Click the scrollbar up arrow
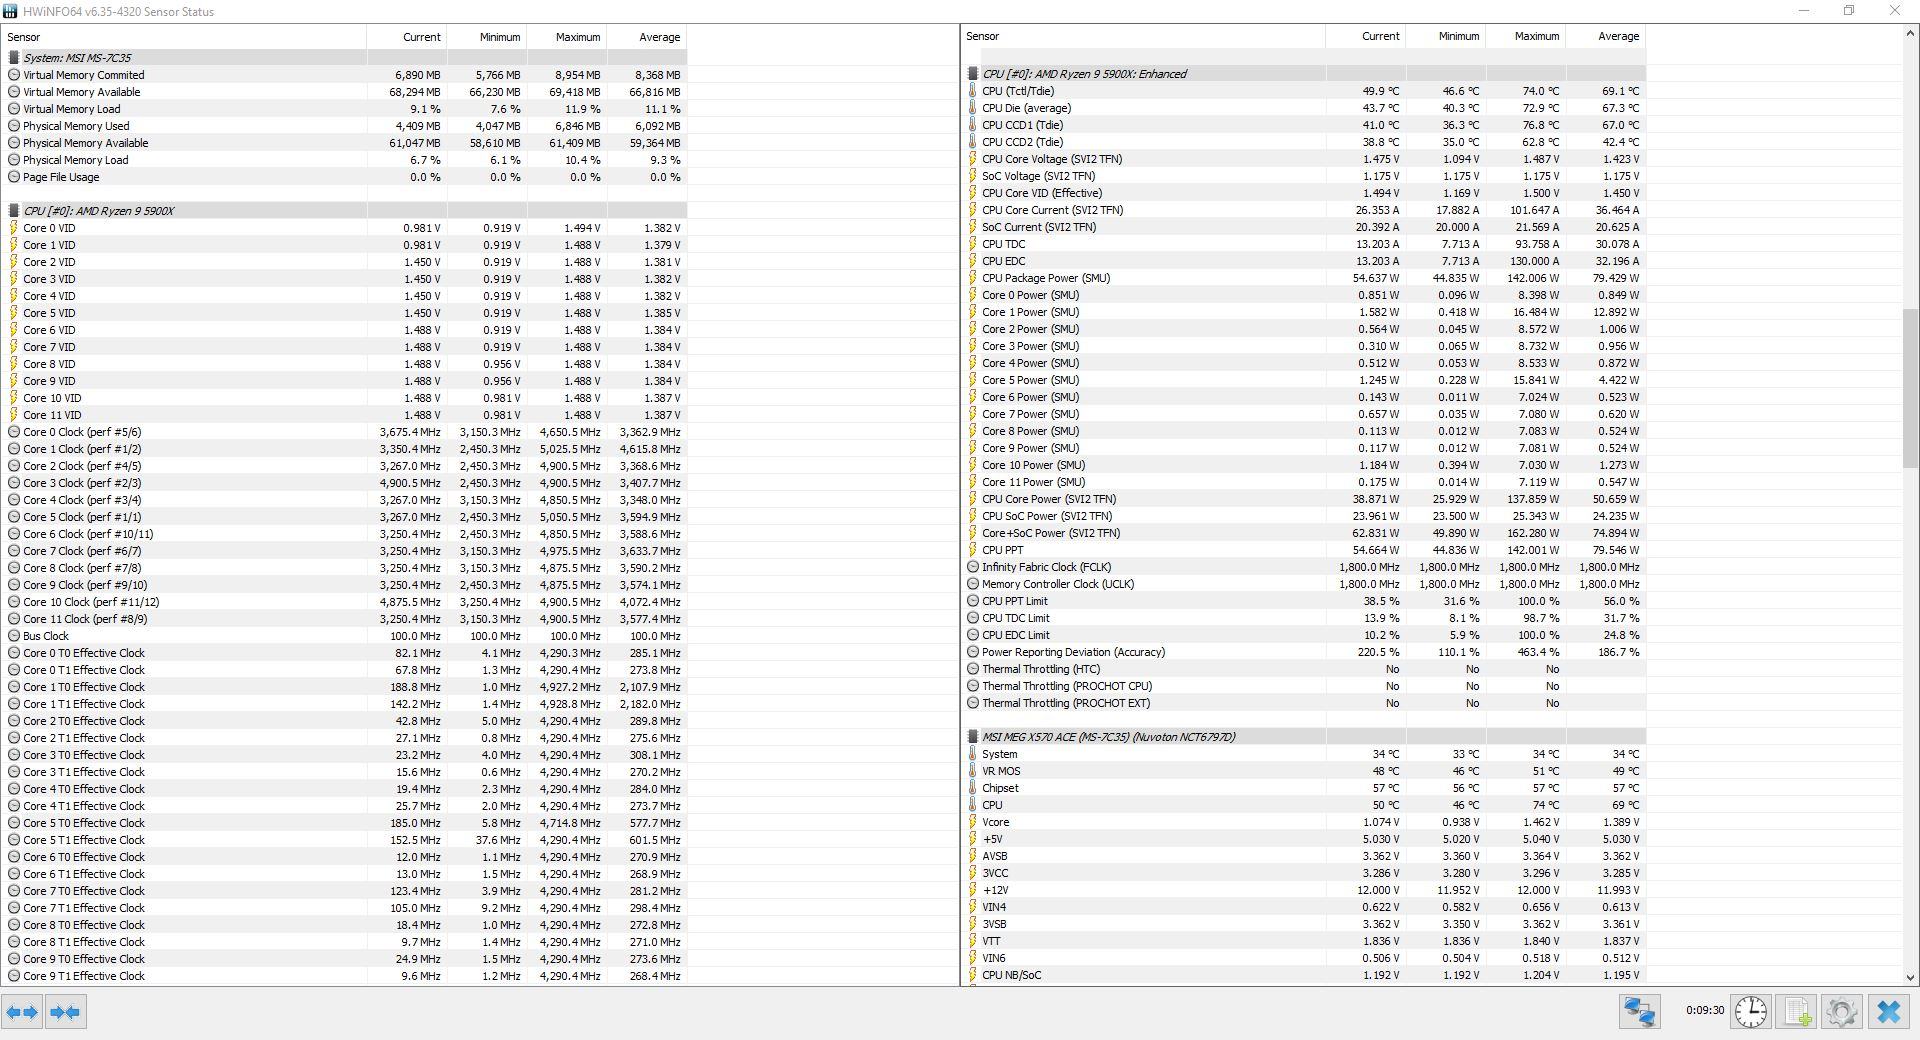1920x1040 pixels. (1910, 33)
